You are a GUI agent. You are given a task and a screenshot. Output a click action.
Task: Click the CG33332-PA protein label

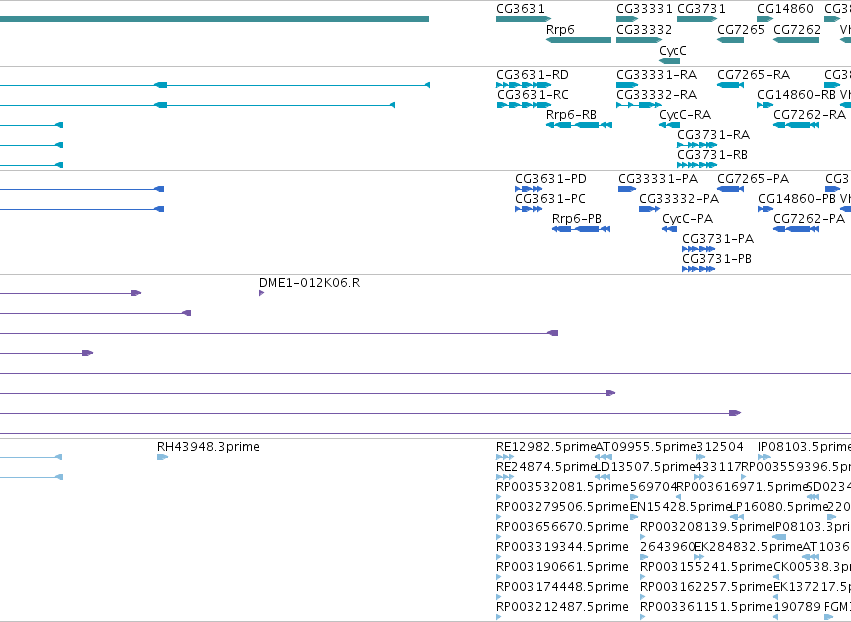(x=679, y=199)
